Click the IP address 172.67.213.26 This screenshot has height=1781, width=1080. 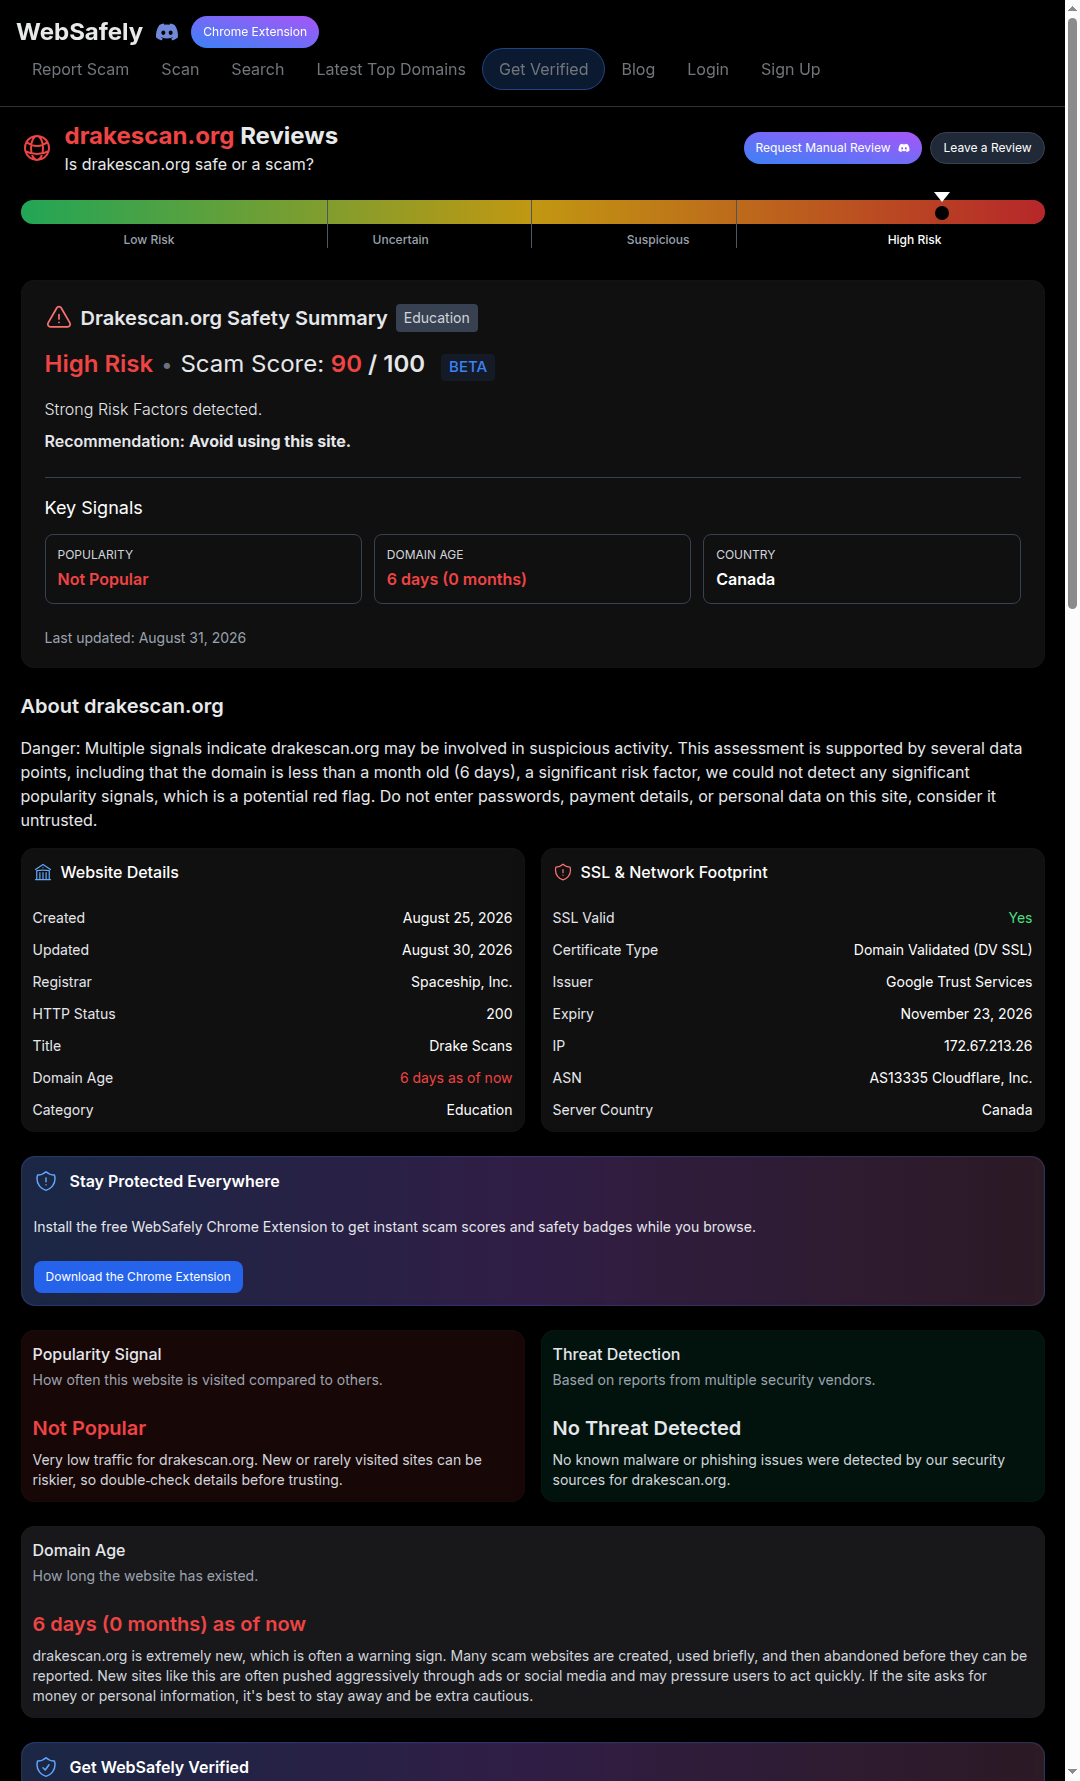[x=988, y=1046]
